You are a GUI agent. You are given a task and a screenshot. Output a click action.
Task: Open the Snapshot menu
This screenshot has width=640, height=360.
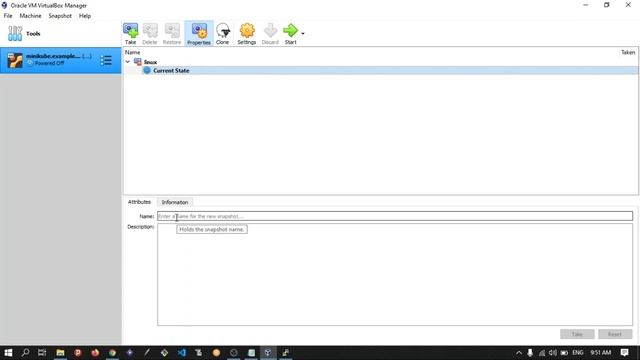tap(60, 16)
